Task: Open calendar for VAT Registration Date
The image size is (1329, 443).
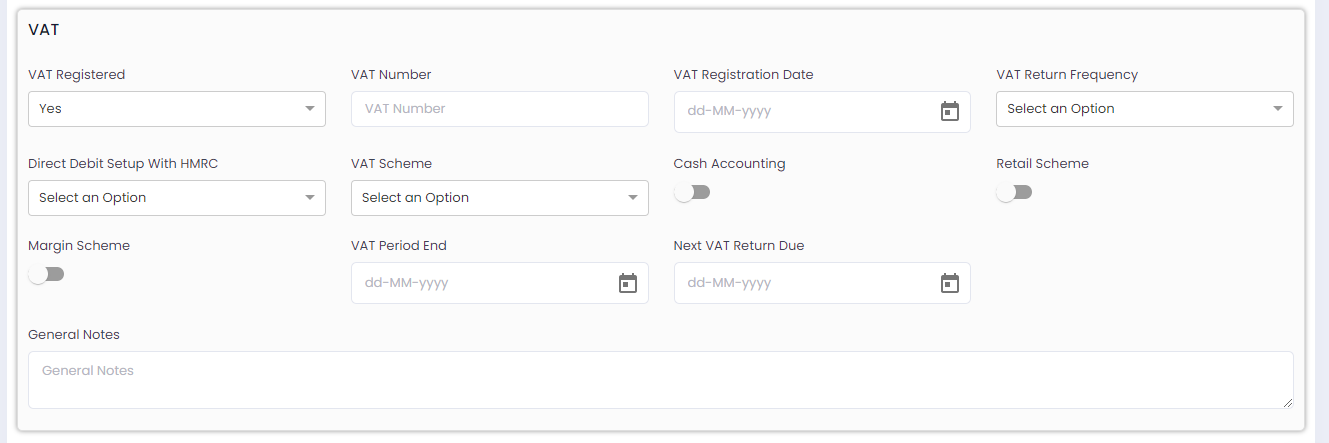Action: coord(950,111)
